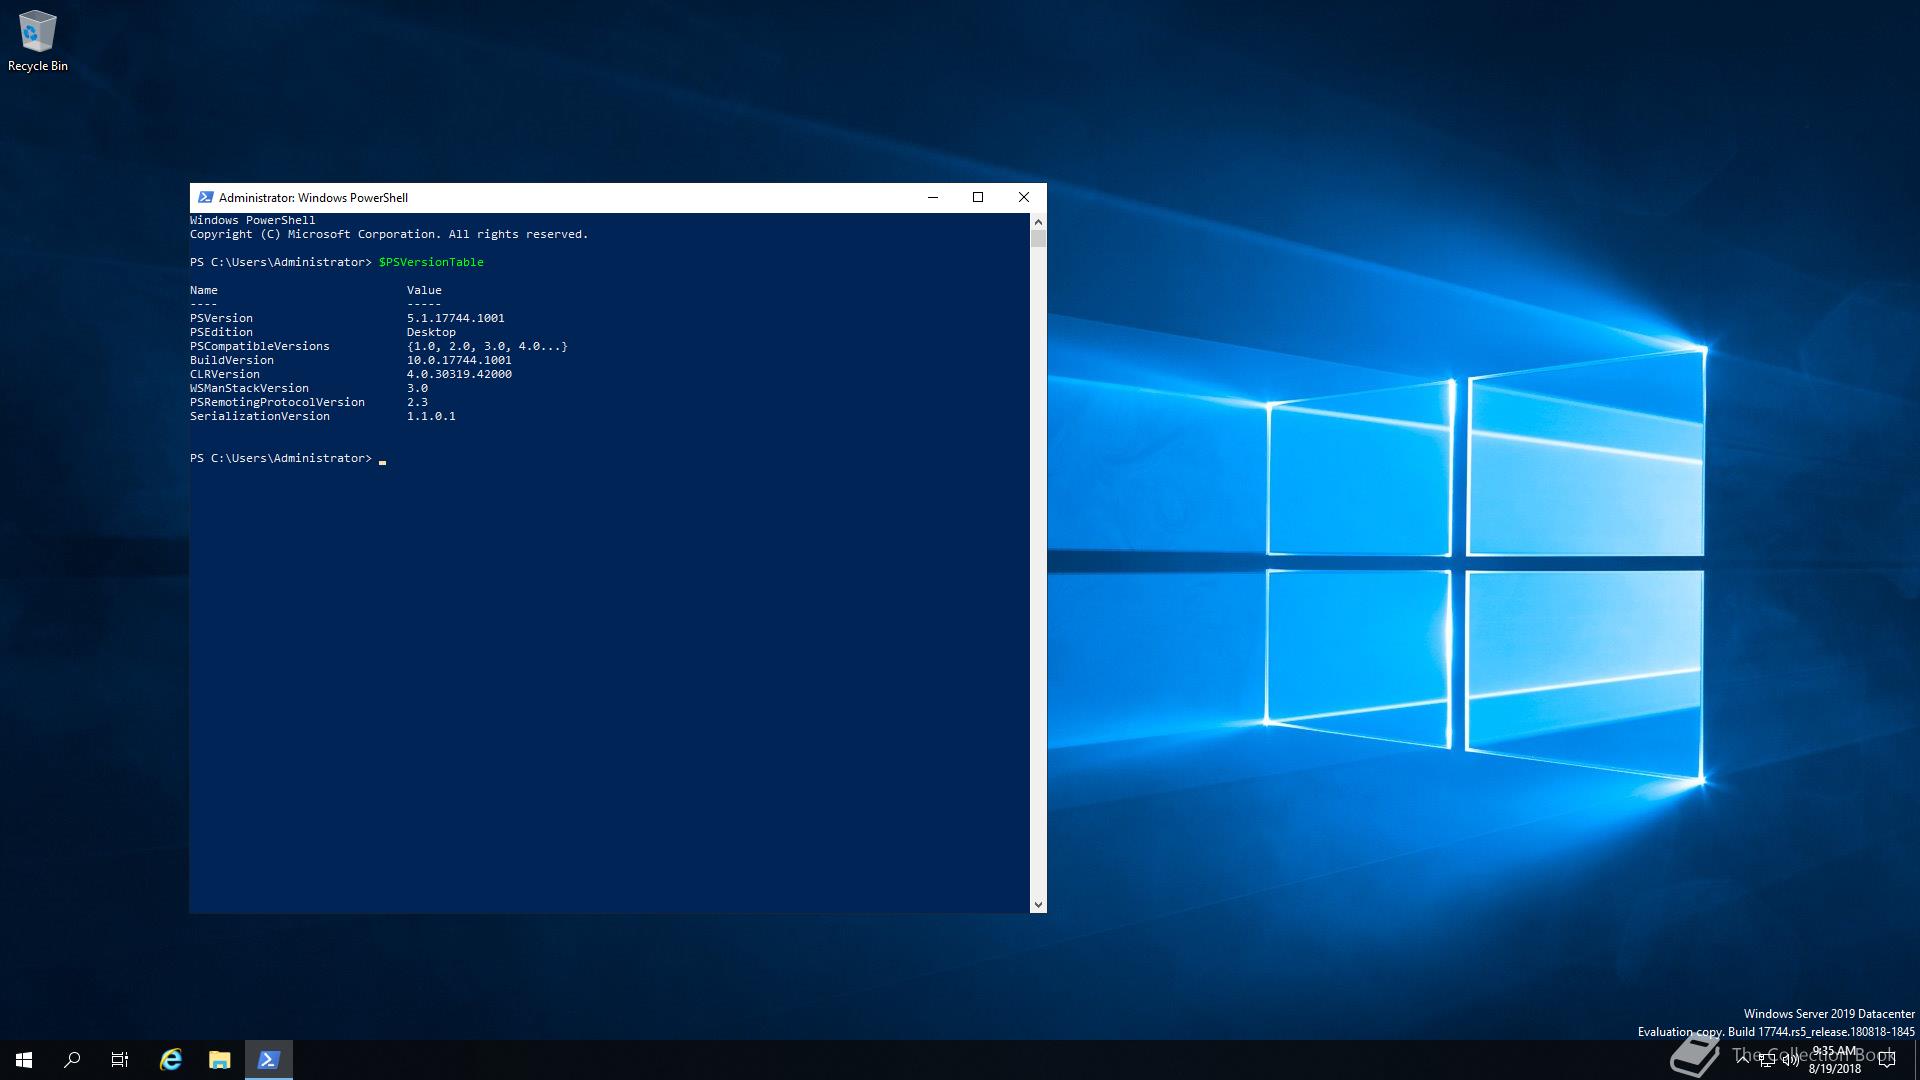Click the value 5.1.17744.1001

coord(455,318)
